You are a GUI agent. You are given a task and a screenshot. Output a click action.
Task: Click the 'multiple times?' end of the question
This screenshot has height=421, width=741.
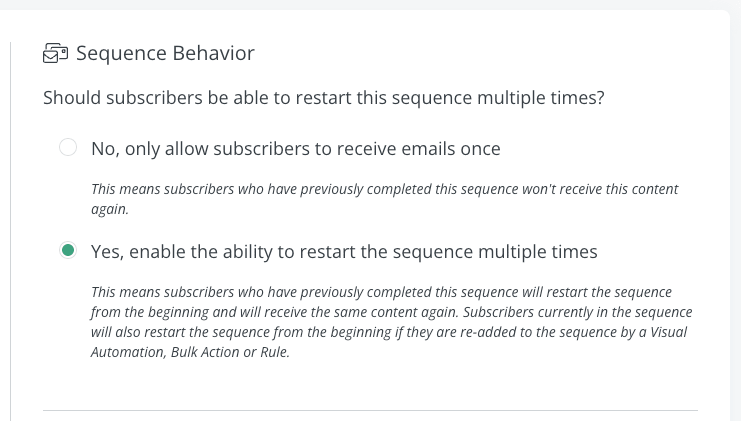(541, 98)
